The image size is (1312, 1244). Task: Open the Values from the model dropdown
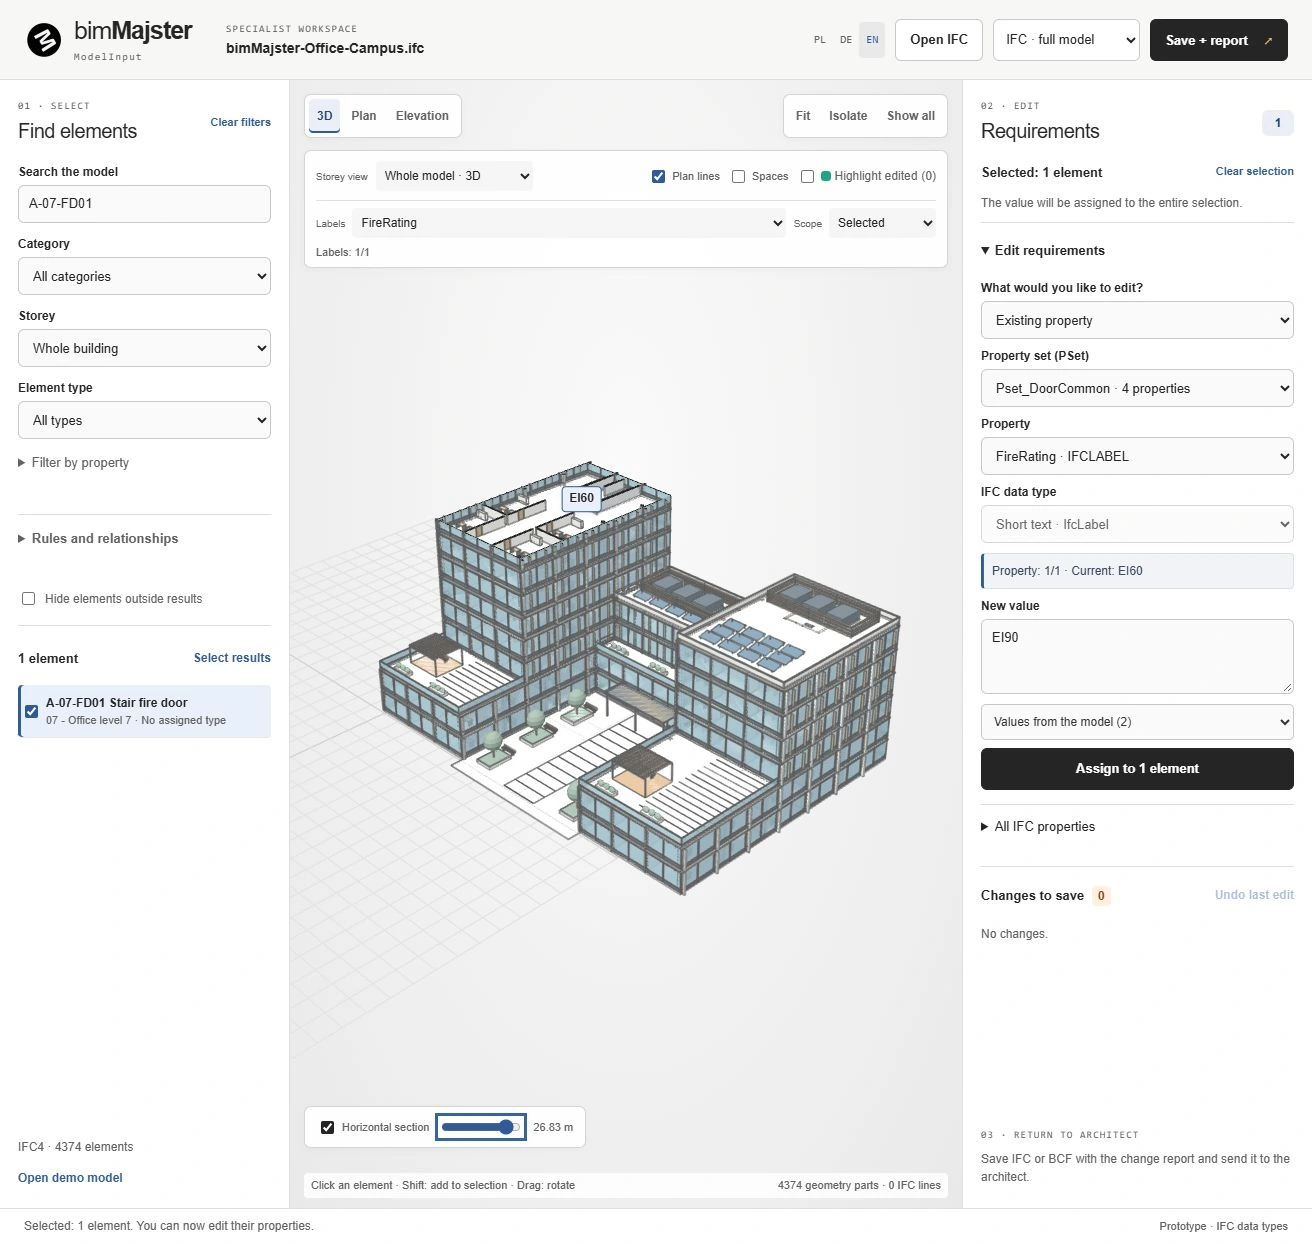[x=1137, y=722]
